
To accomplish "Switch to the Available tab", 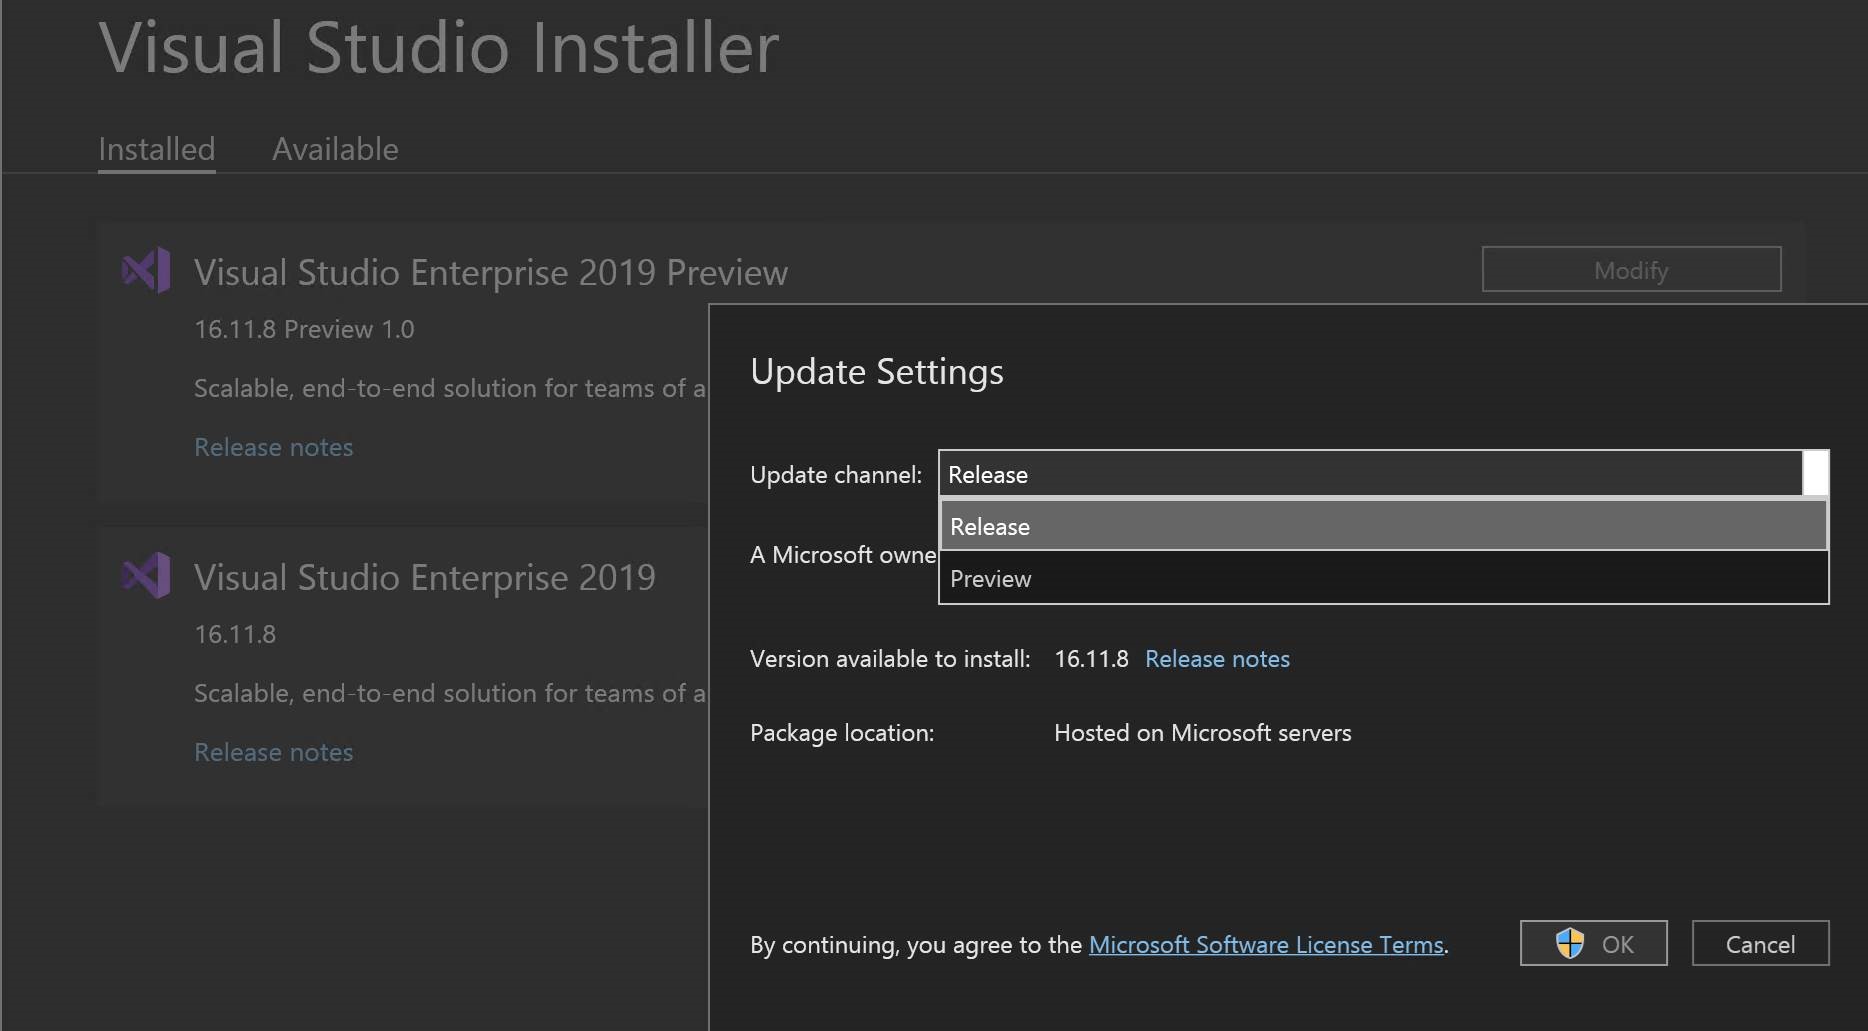I will coord(334,148).
